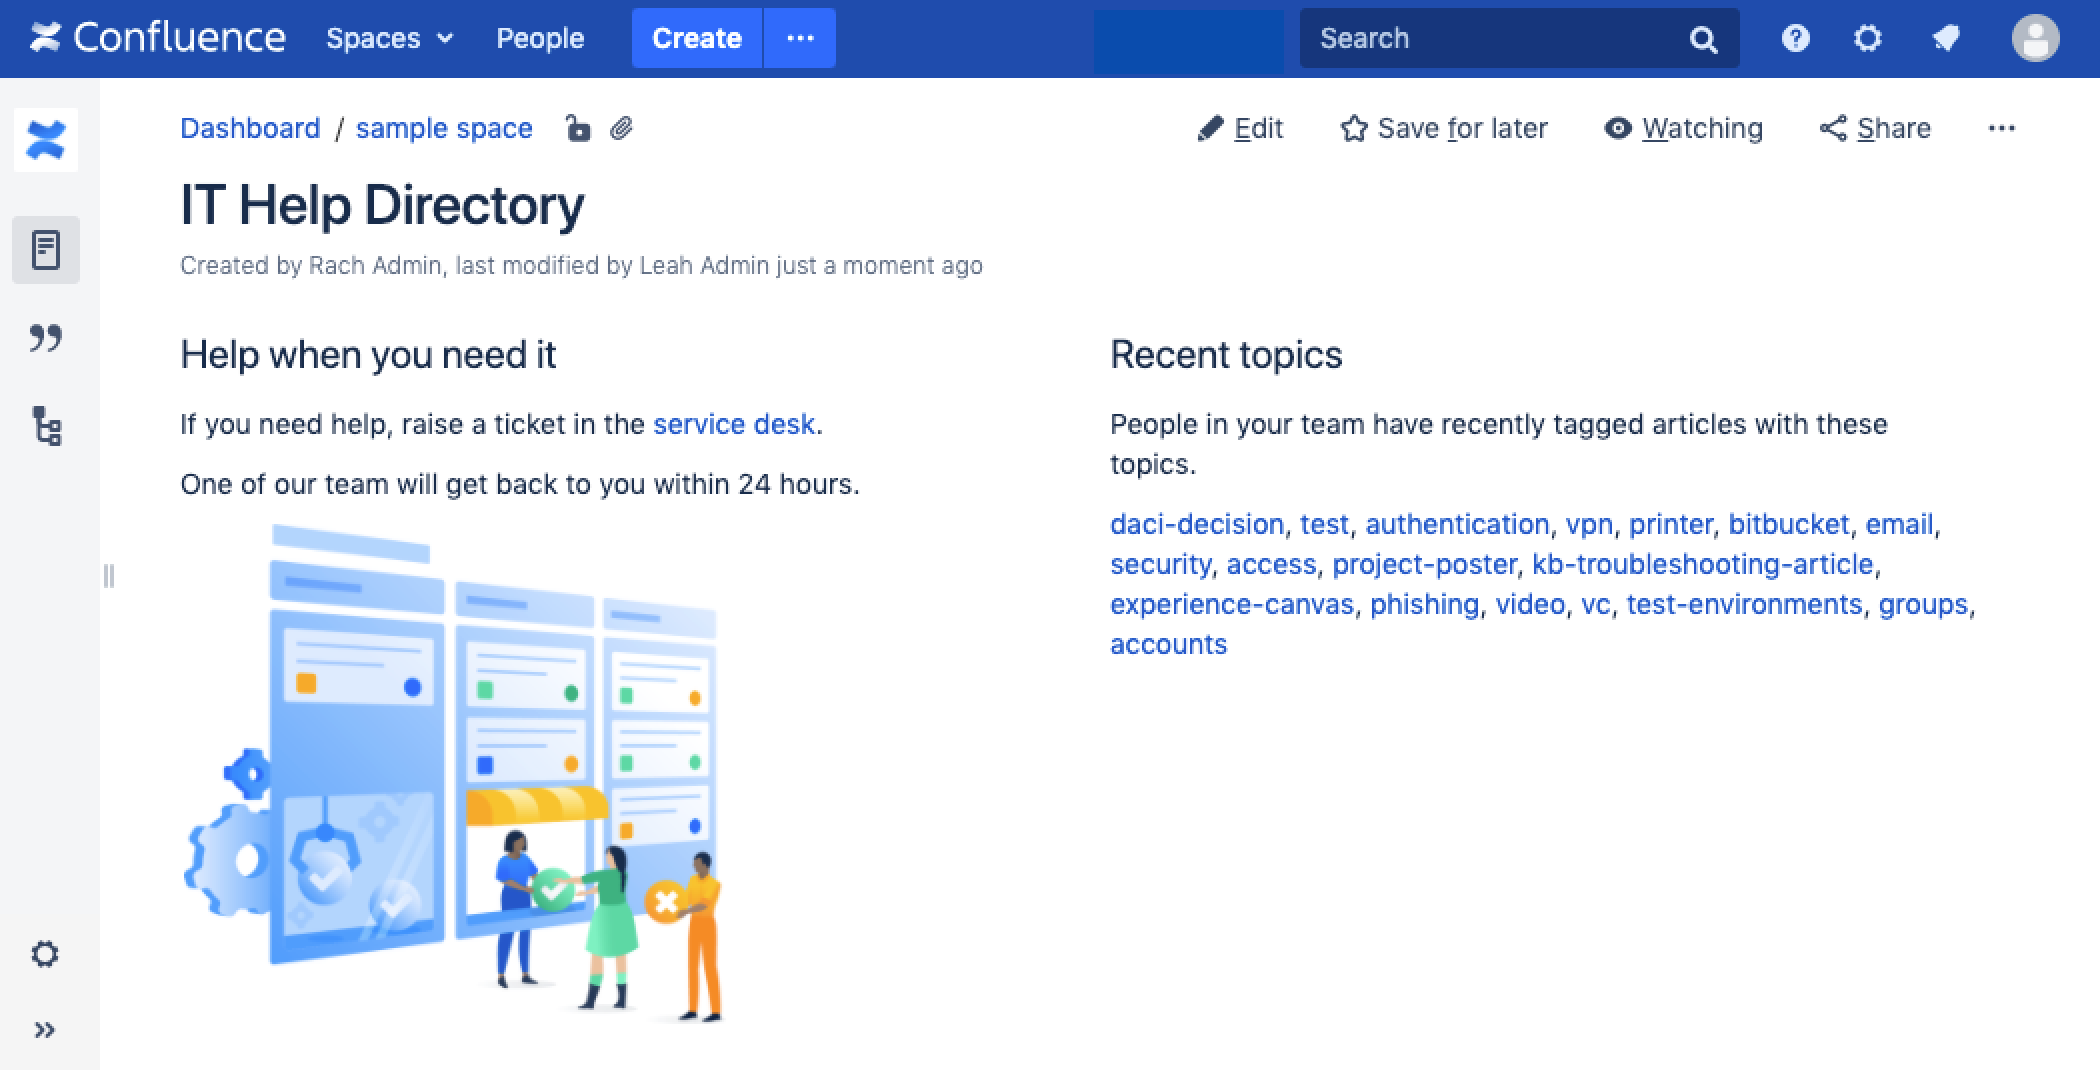Open space tools gear in sidebar

[45, 954]
